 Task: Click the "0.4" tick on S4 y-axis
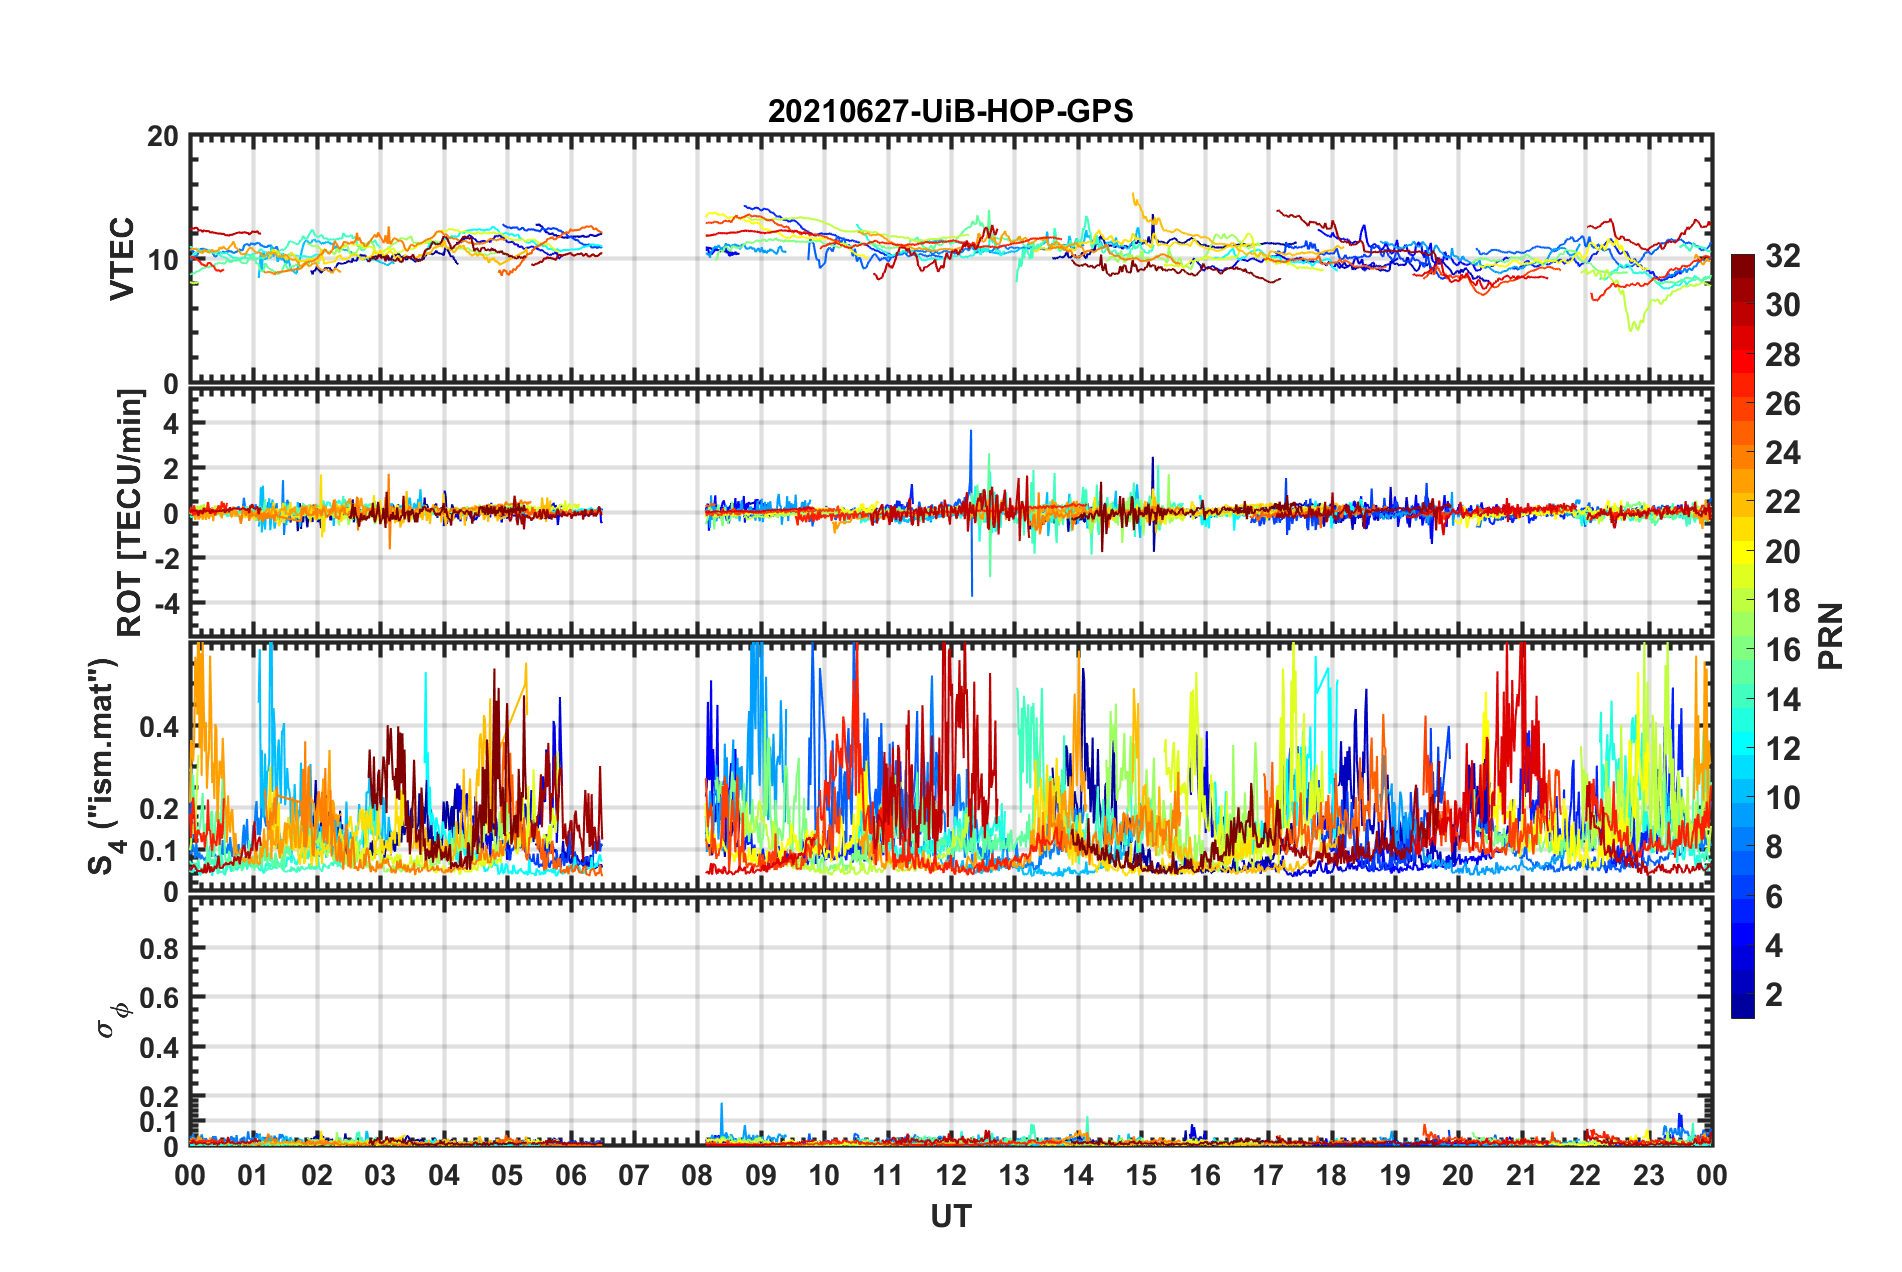coord(159,727)
